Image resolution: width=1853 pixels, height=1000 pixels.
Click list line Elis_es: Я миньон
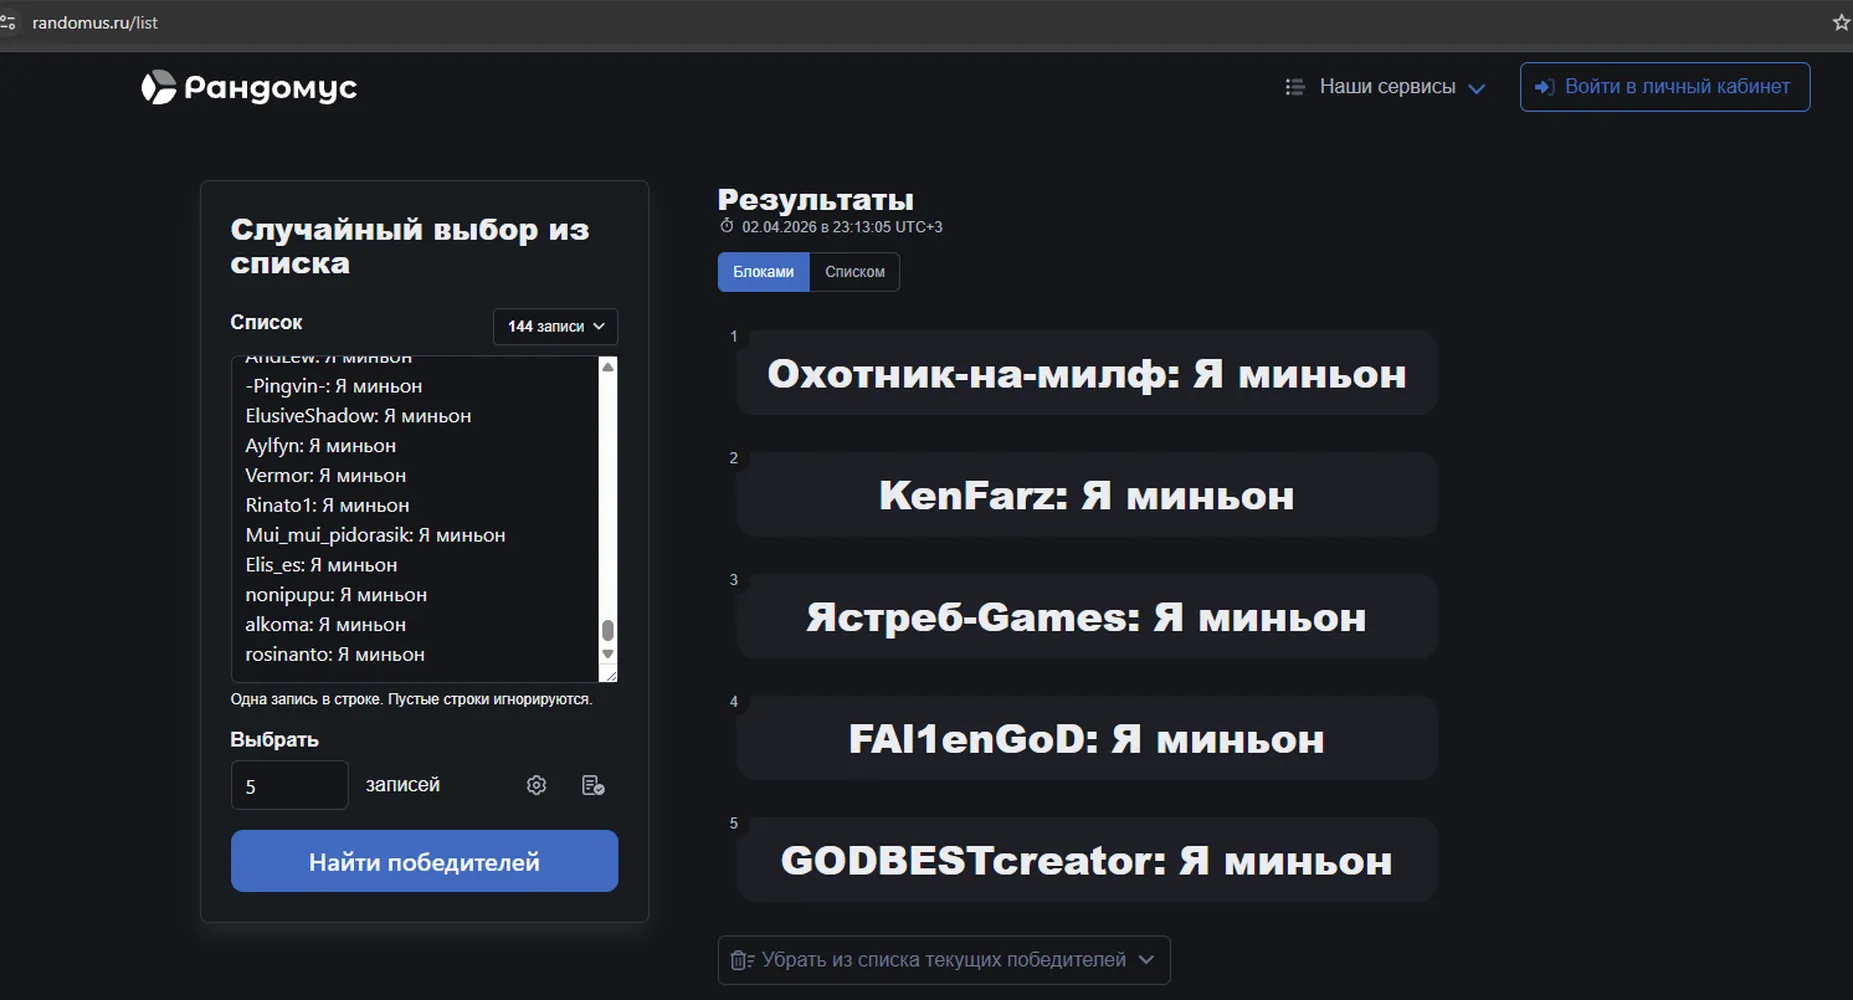pyautogui.click(x=321, y=565)
